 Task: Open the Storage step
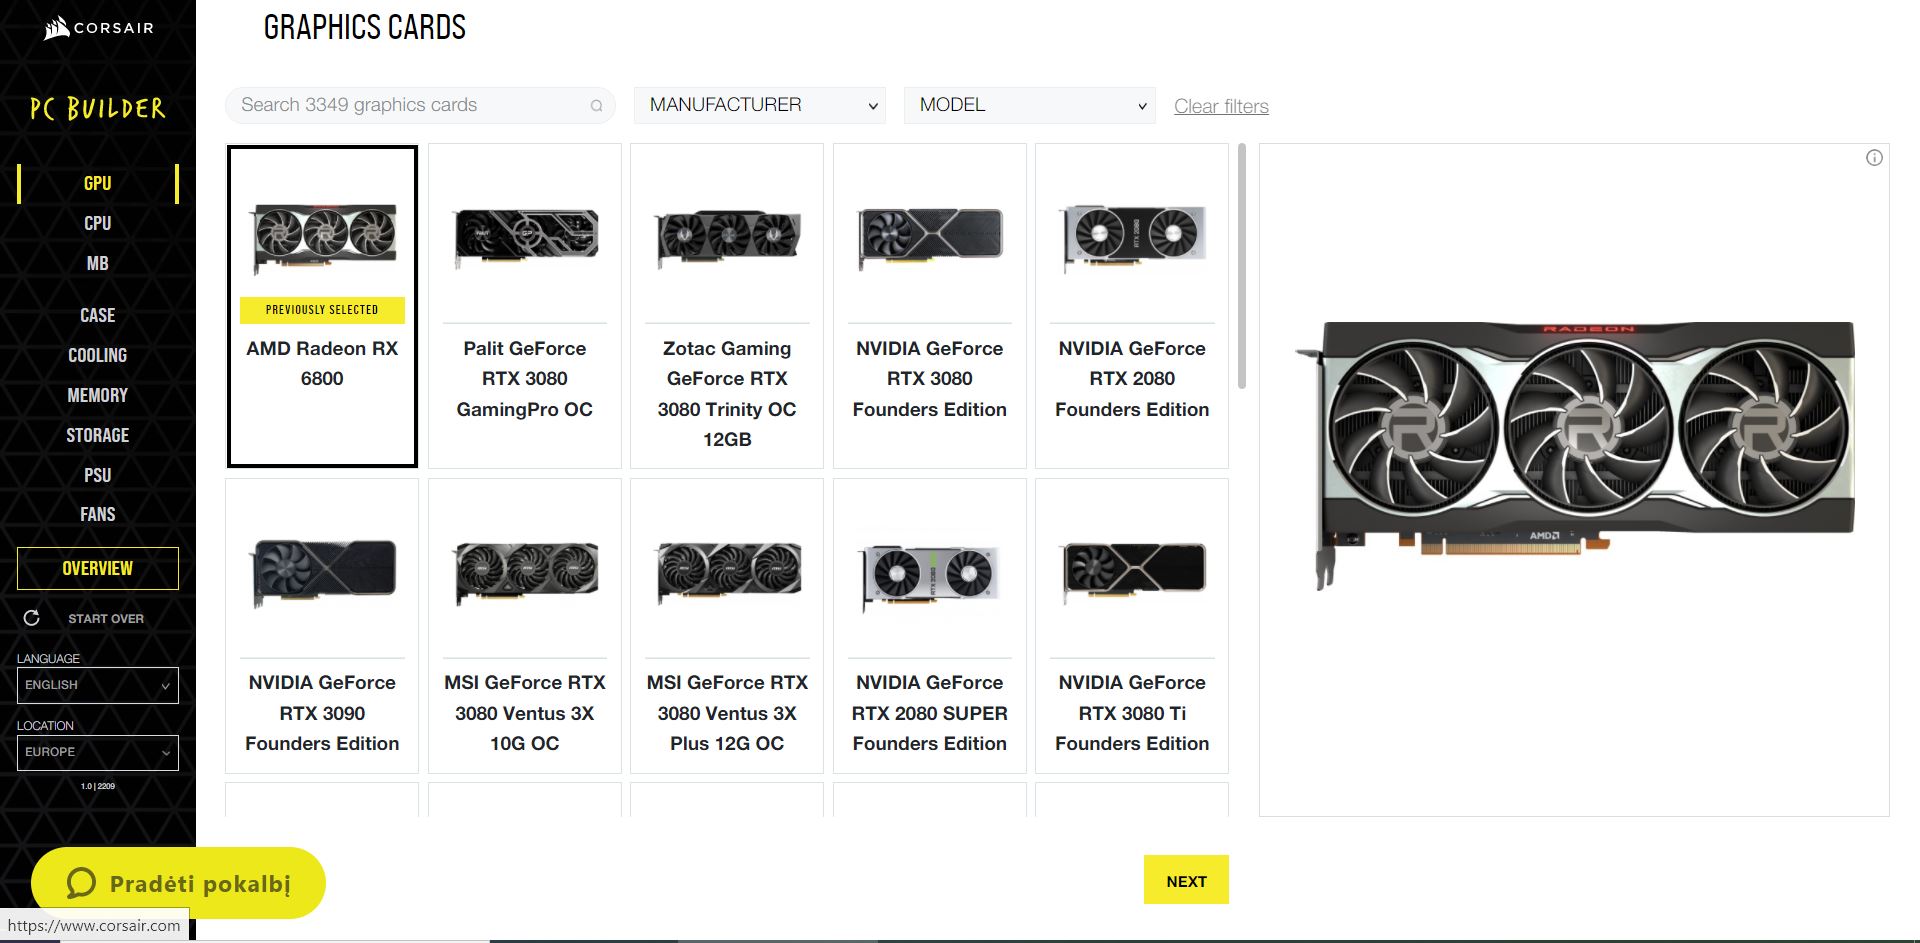[x=98, y=435]
